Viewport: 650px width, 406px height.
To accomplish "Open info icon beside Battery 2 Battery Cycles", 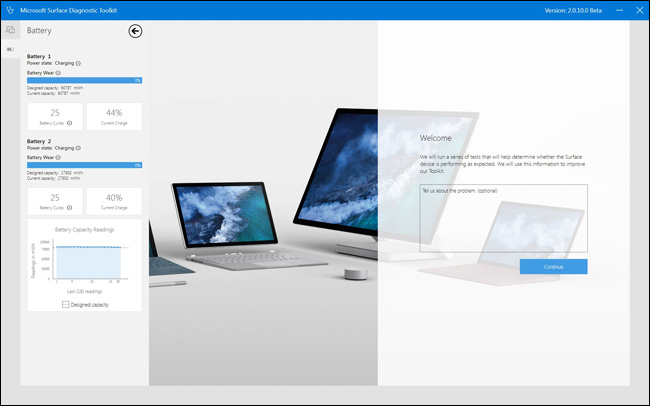I will 70,208.
